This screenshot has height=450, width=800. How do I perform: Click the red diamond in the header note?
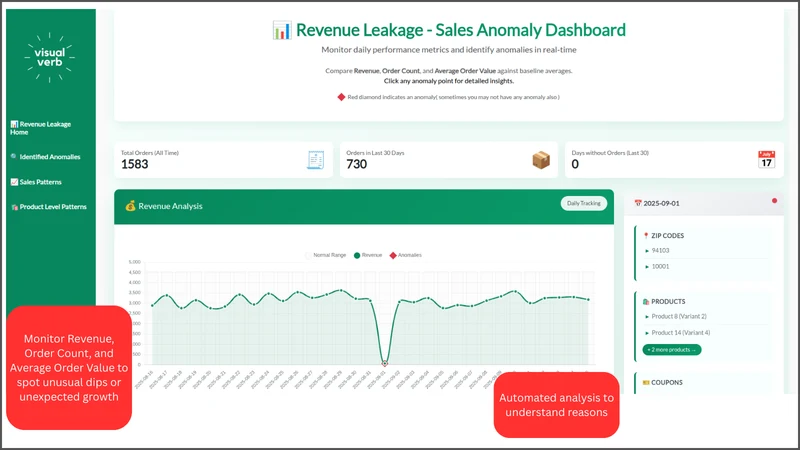pyautogui.click(x=341, y=97)
